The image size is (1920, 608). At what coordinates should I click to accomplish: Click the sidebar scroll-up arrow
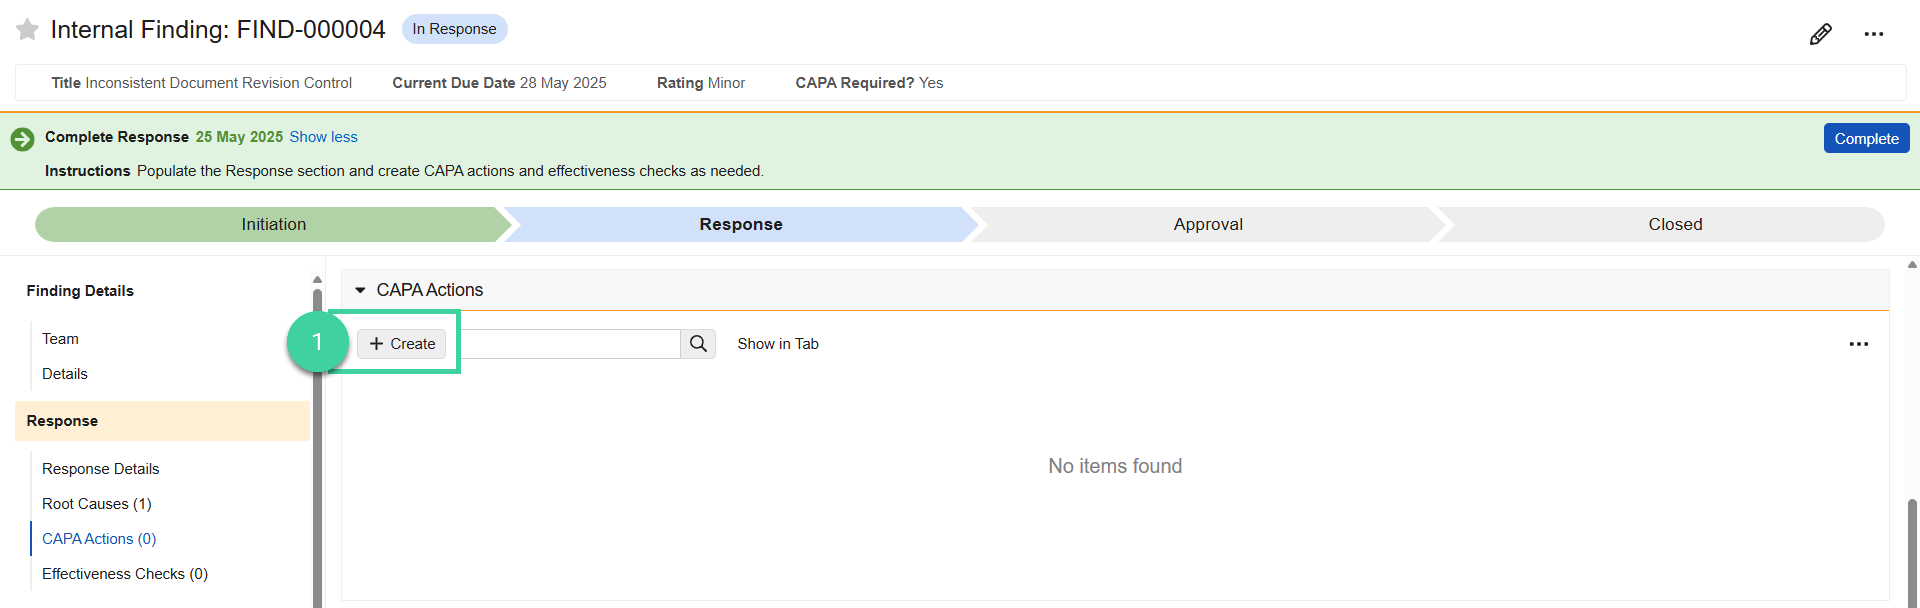click(x=317, y=280)
